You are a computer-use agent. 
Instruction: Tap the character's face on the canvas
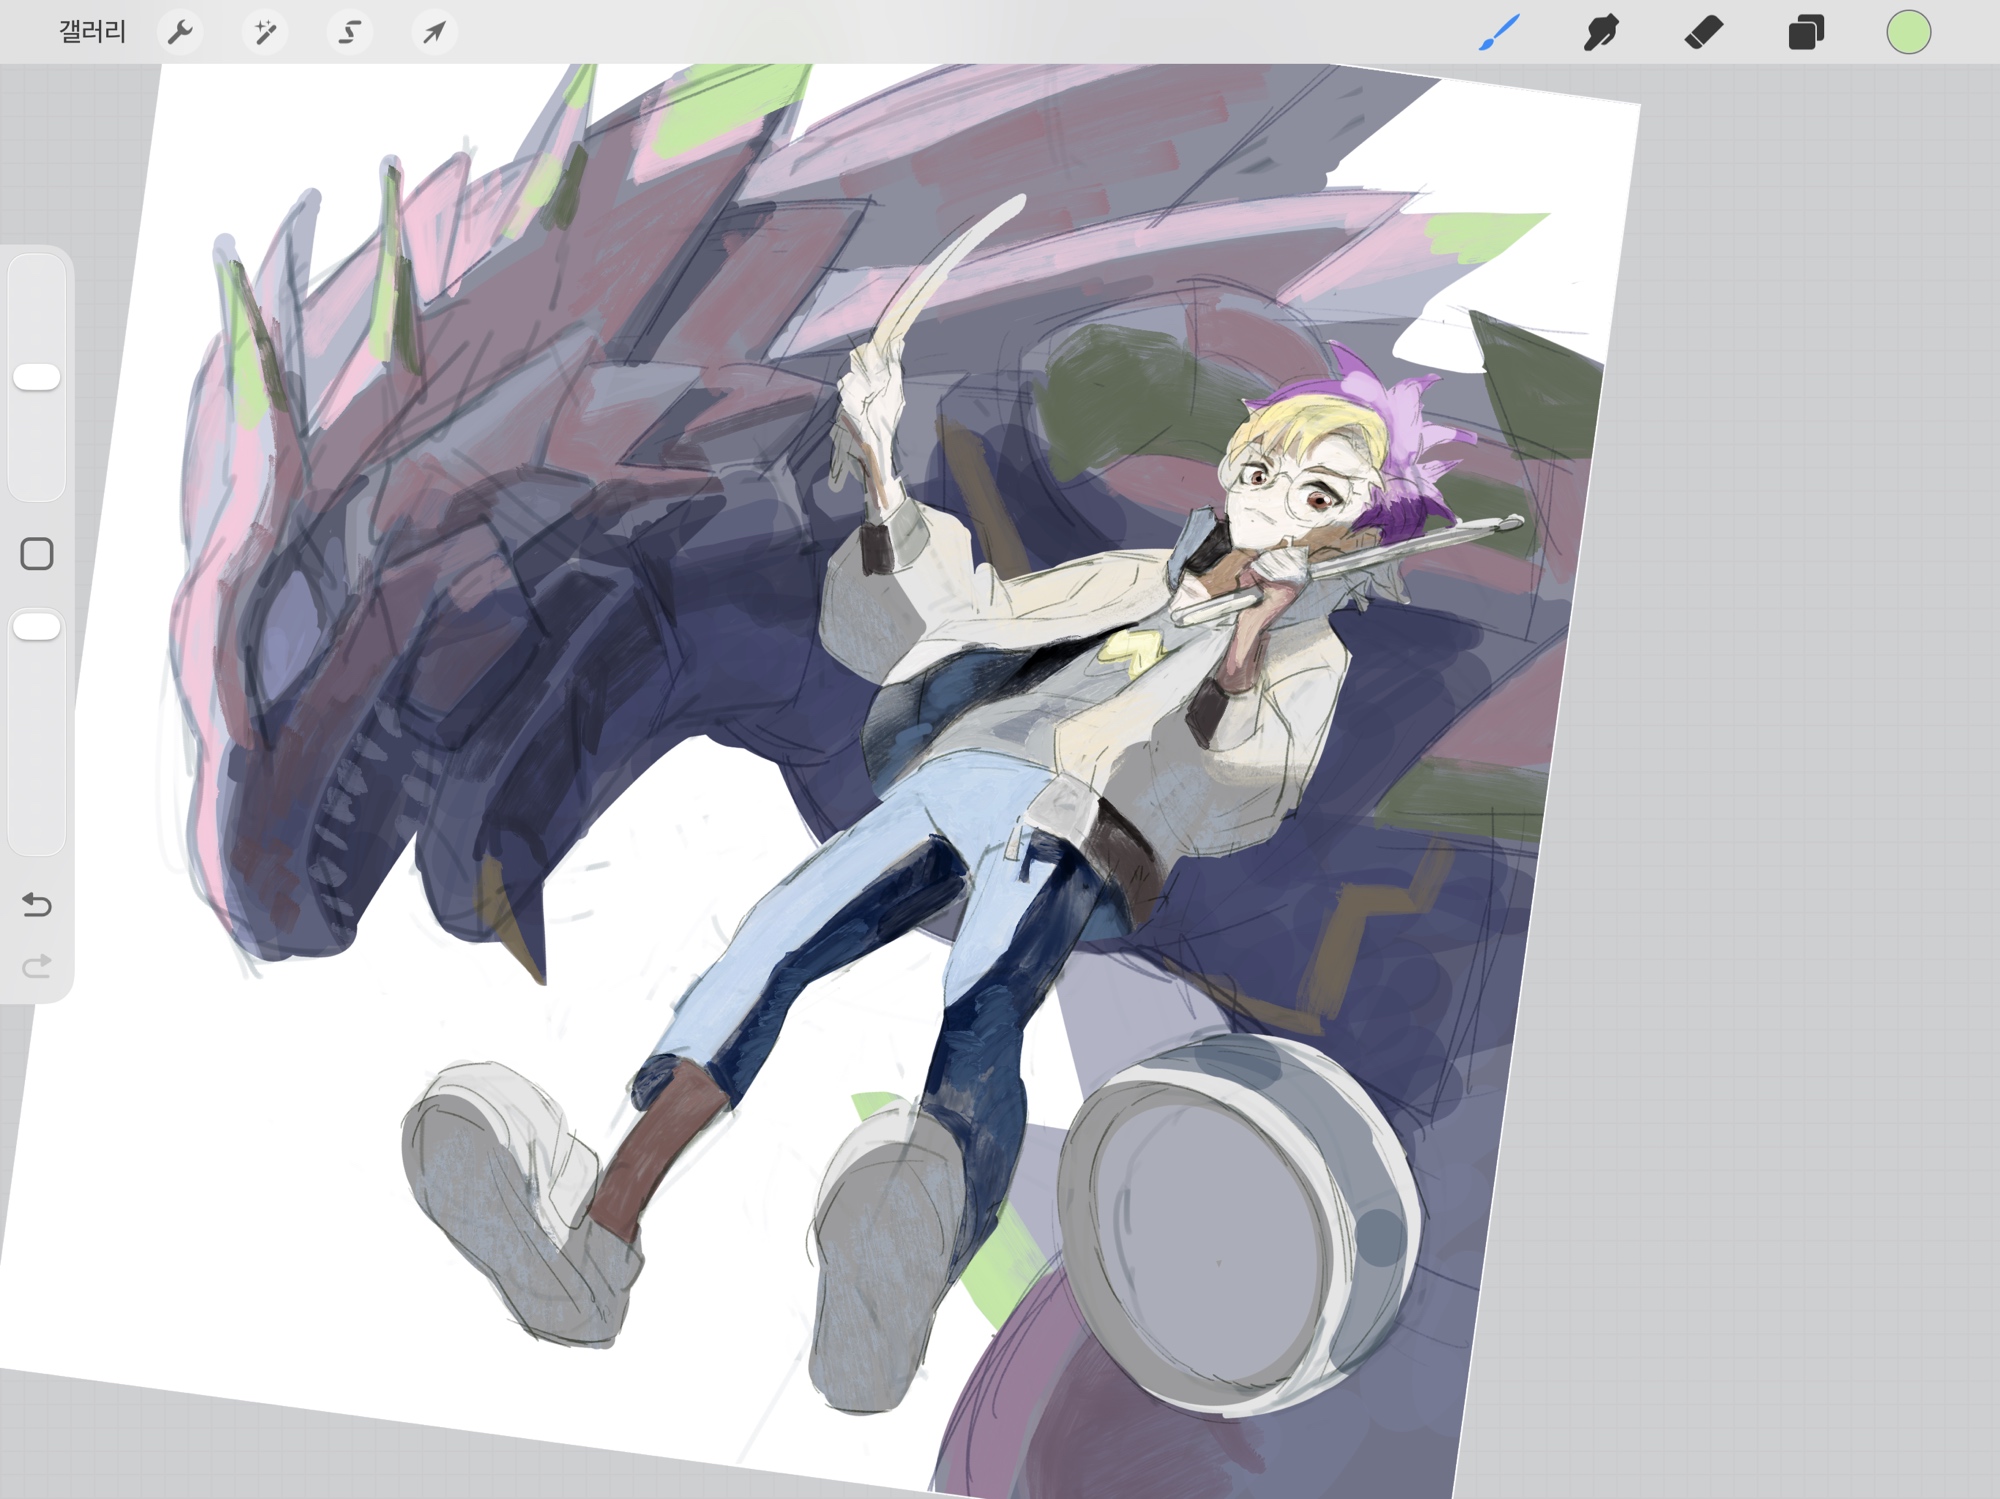[1280, 490]
